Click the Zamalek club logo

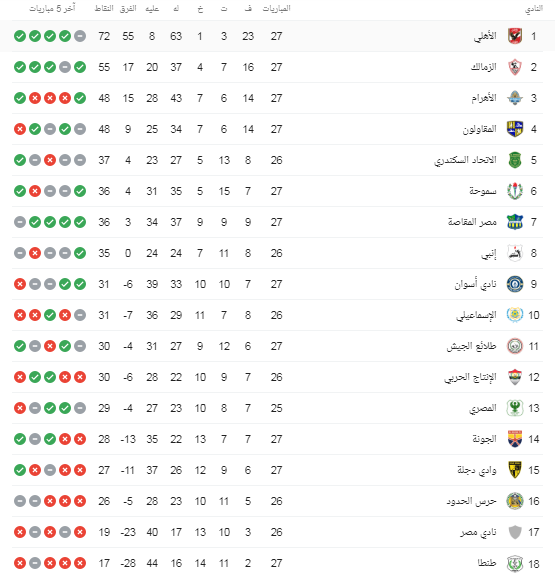(515, 67)
